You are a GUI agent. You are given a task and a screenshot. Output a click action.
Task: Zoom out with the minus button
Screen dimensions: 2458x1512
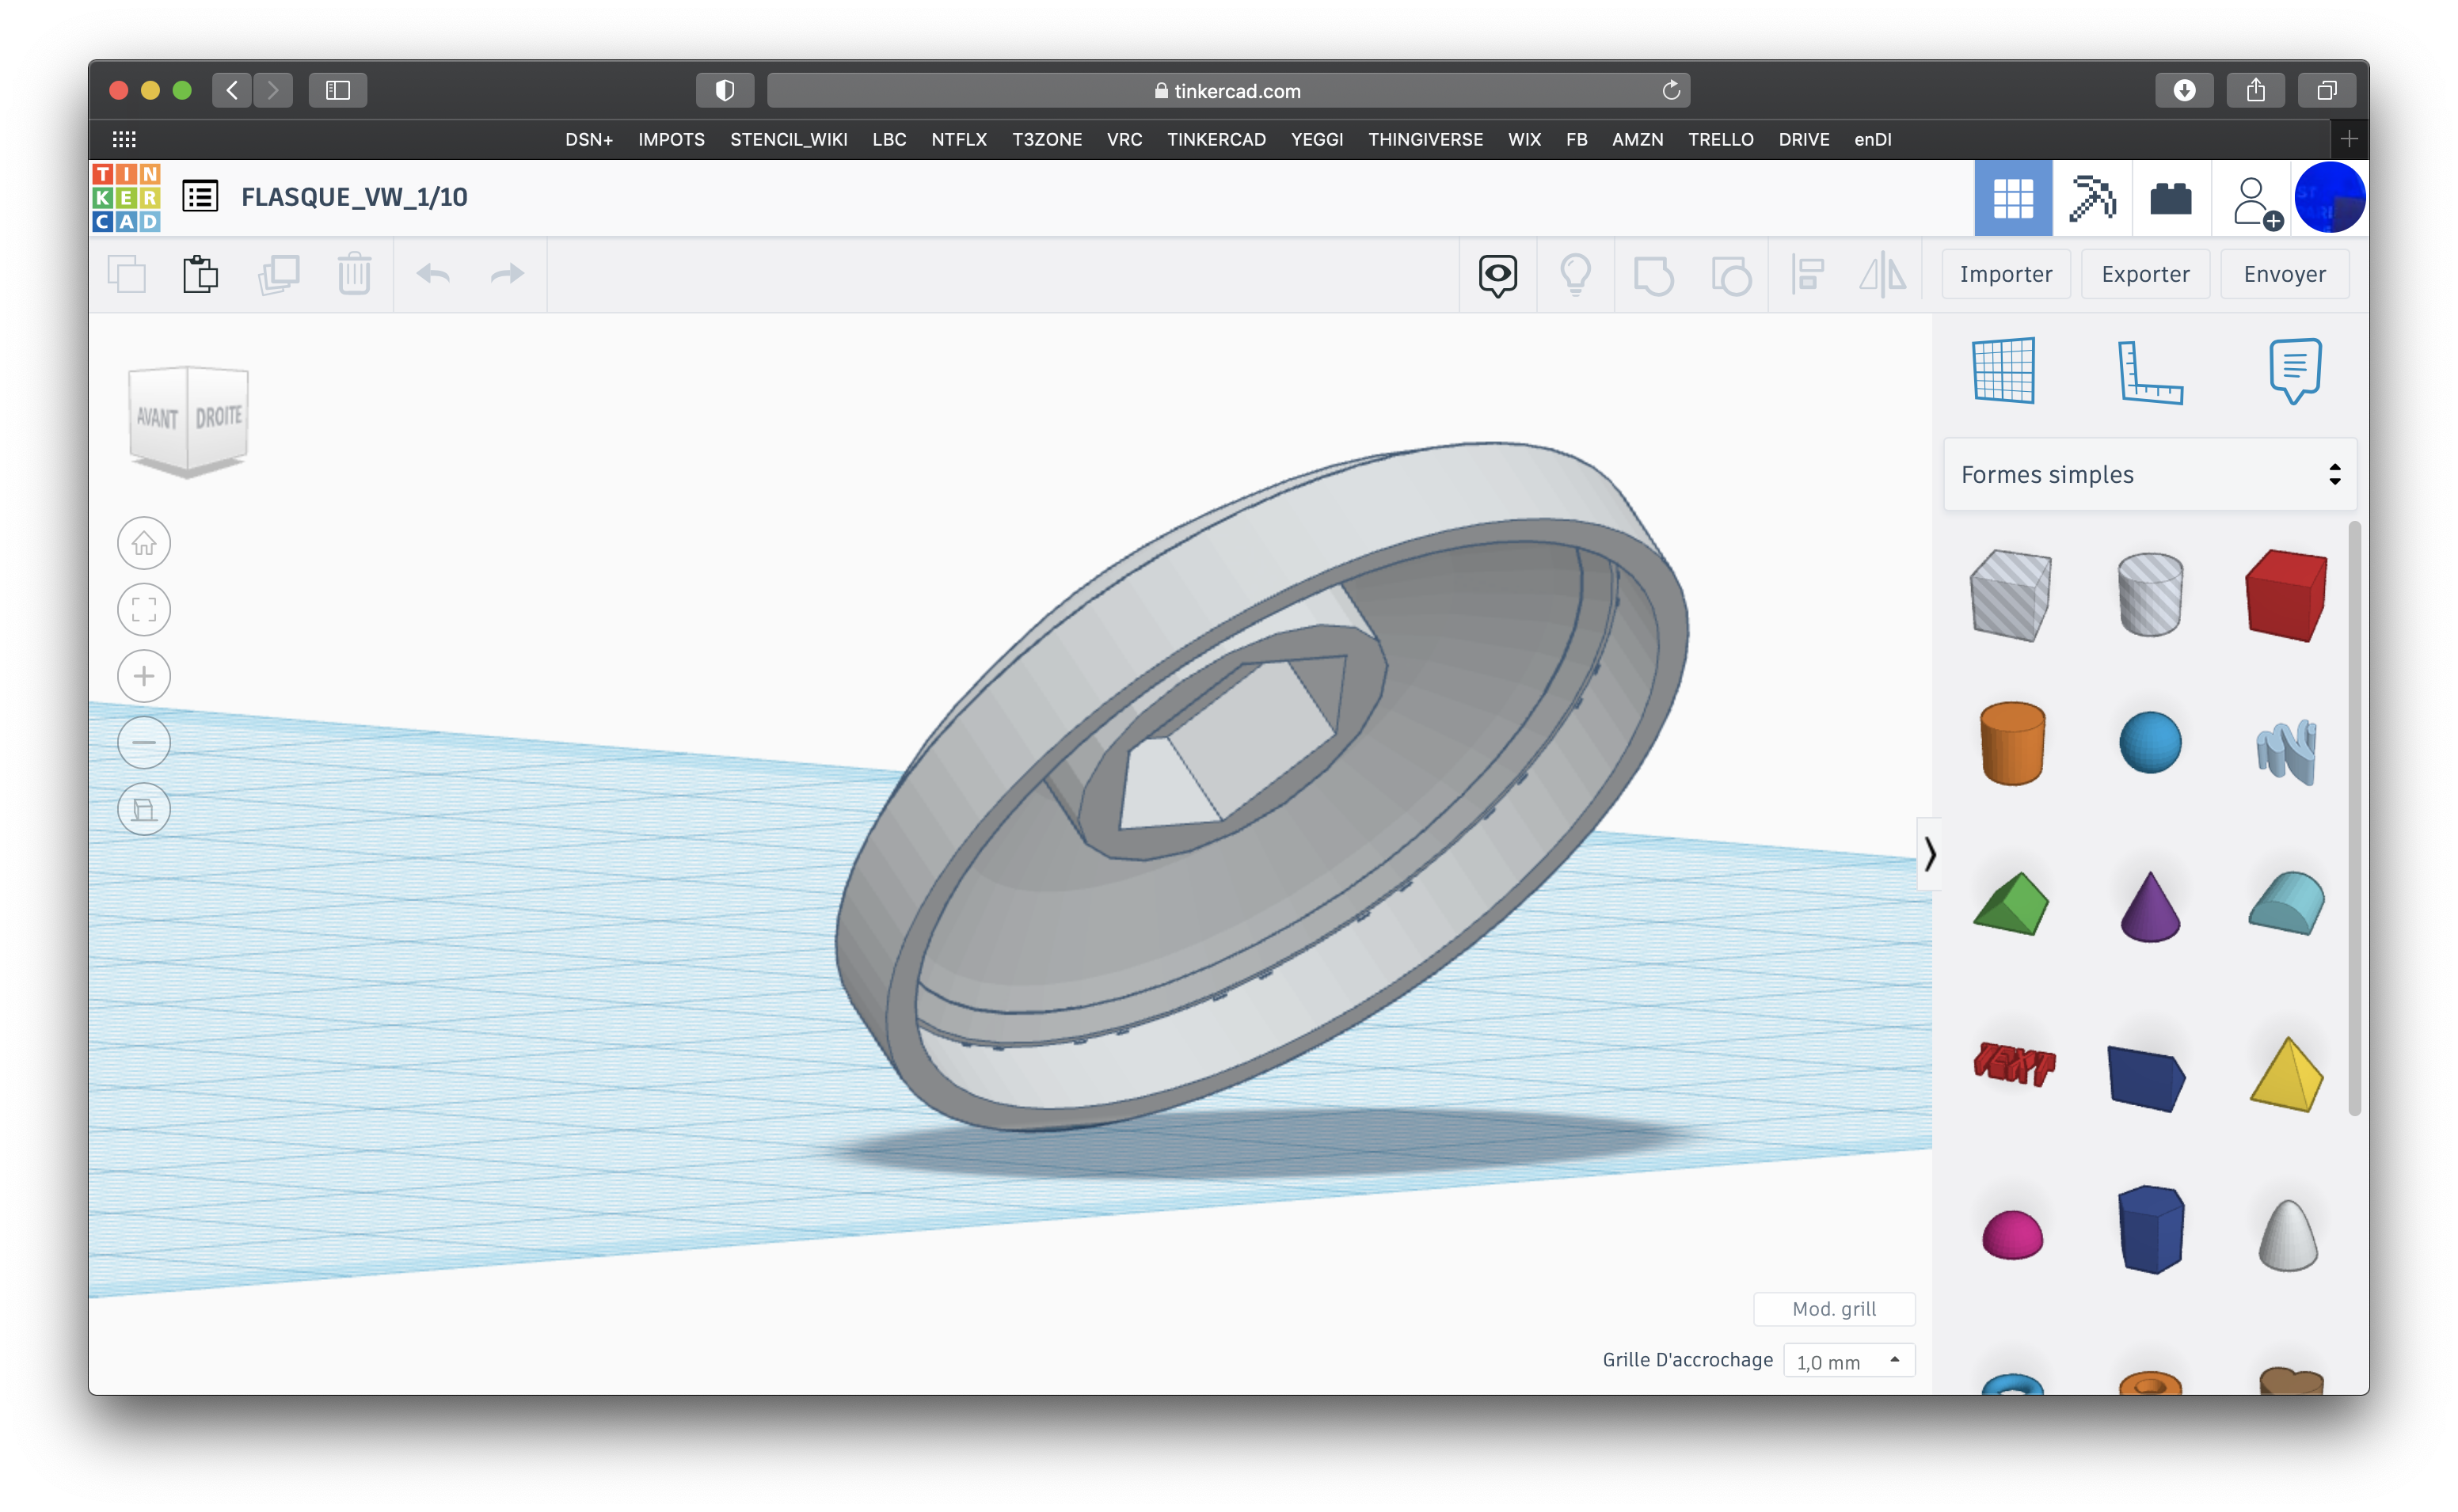pos(144,743)
